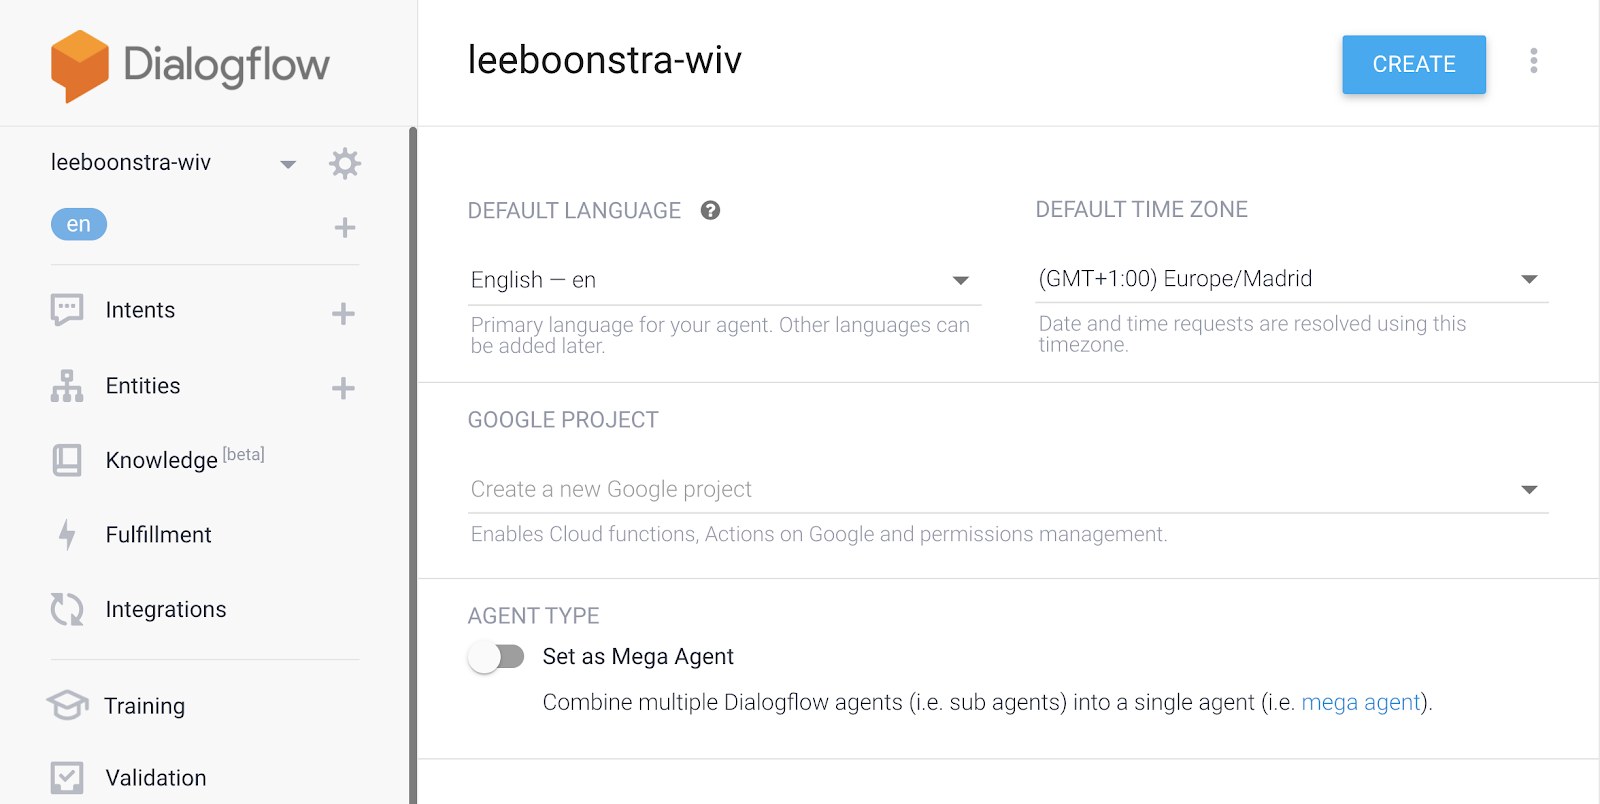This screenshot has height=804, width=1600.
Task: Open Knowledge beta menu item
Action: click(161, 460)
